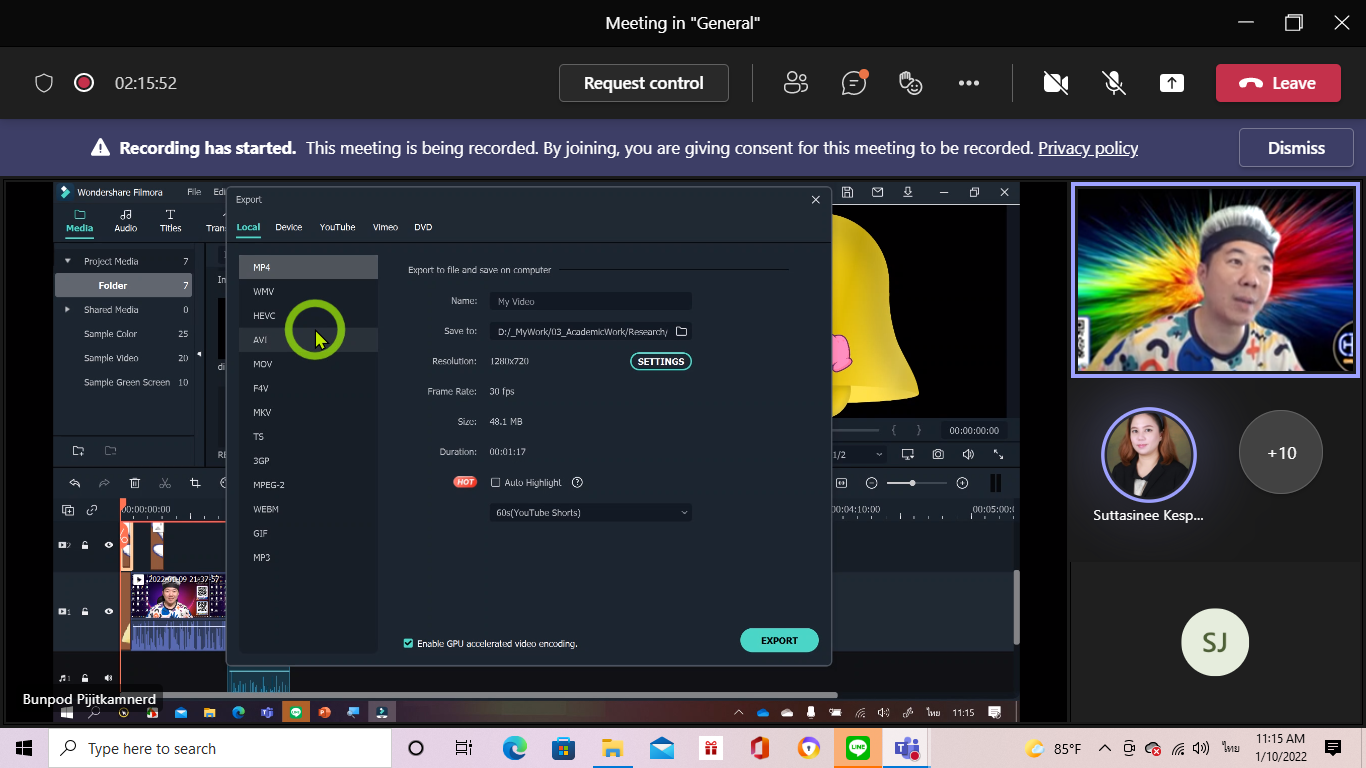1366x768 pixels.
Task: Select the Filmora crop tool icon
Action: point(196,483)
